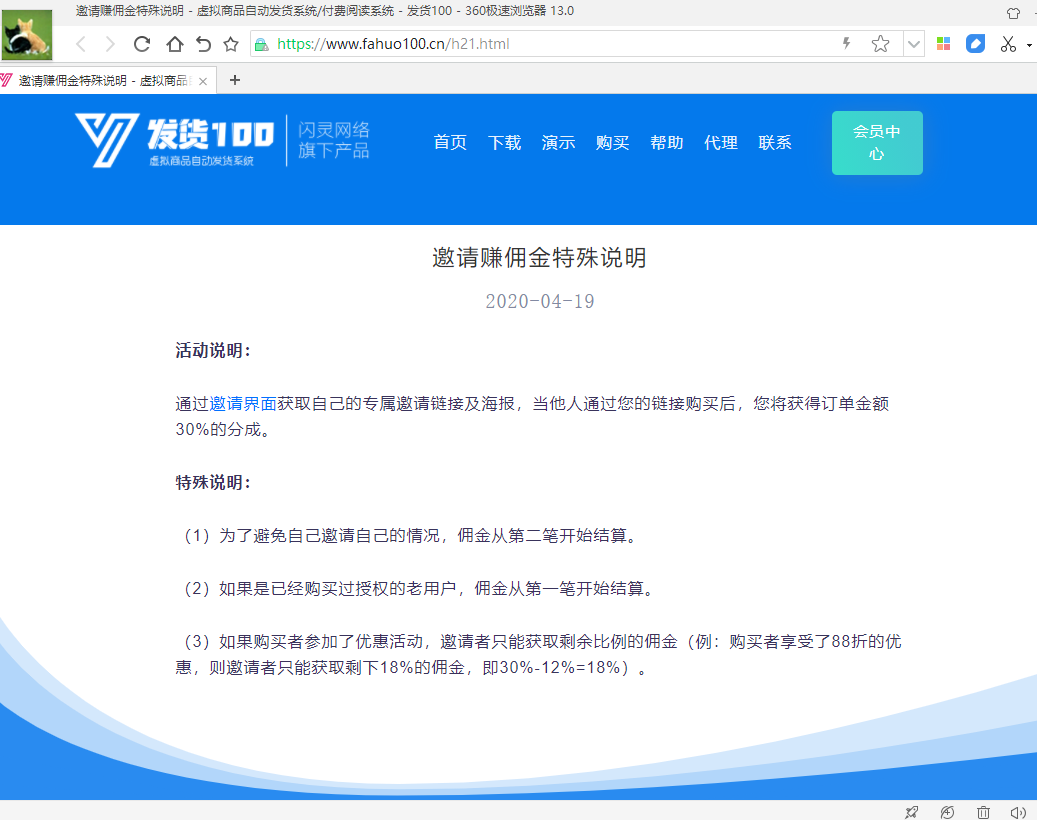Follow the 邀请界面 hyperlink
The image size is (1037, 820).
[x=243, y=404]
